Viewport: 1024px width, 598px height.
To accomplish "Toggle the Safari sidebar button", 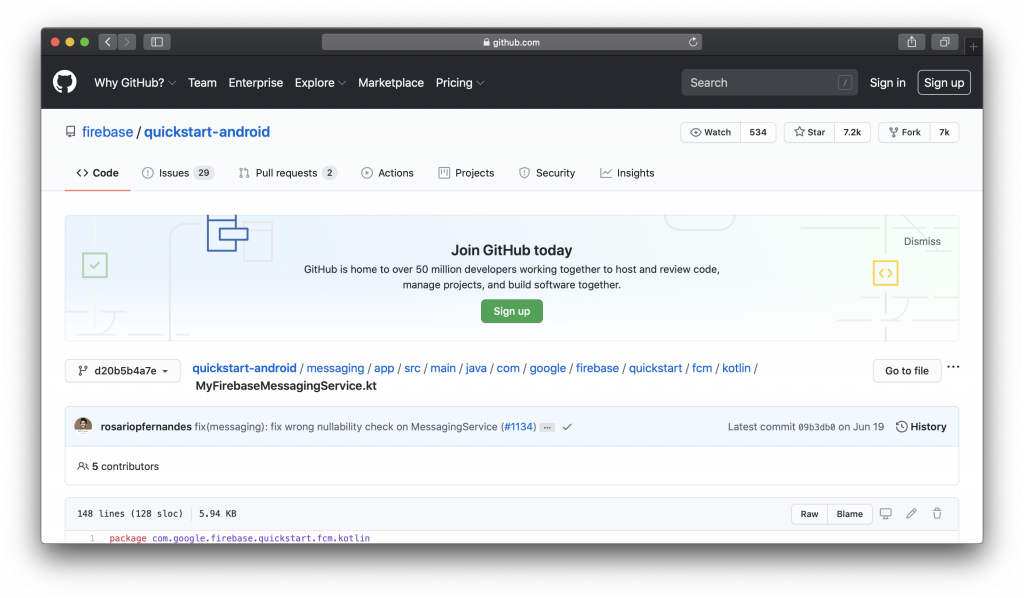I will [x=157, y=42].
